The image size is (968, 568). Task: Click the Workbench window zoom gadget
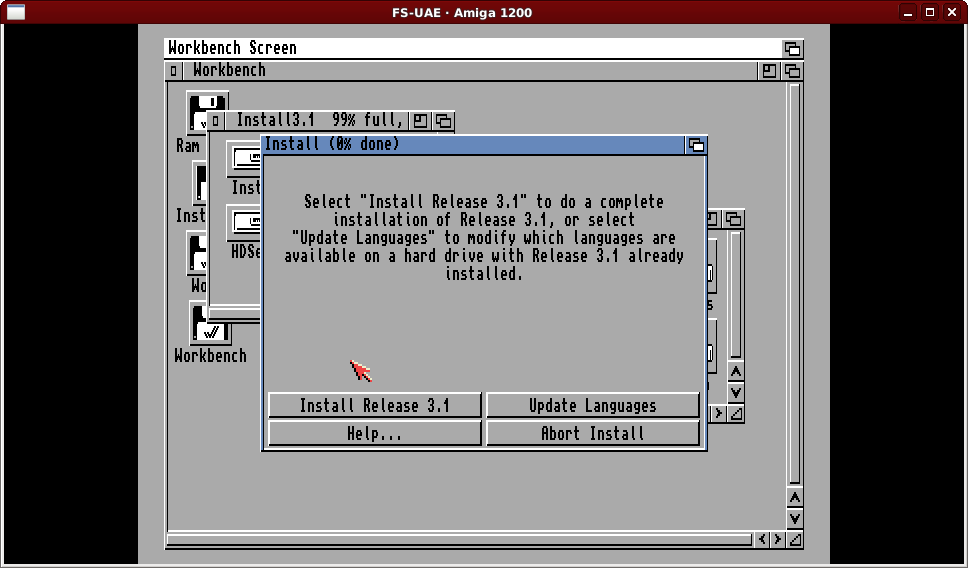[x=769, y=71]
